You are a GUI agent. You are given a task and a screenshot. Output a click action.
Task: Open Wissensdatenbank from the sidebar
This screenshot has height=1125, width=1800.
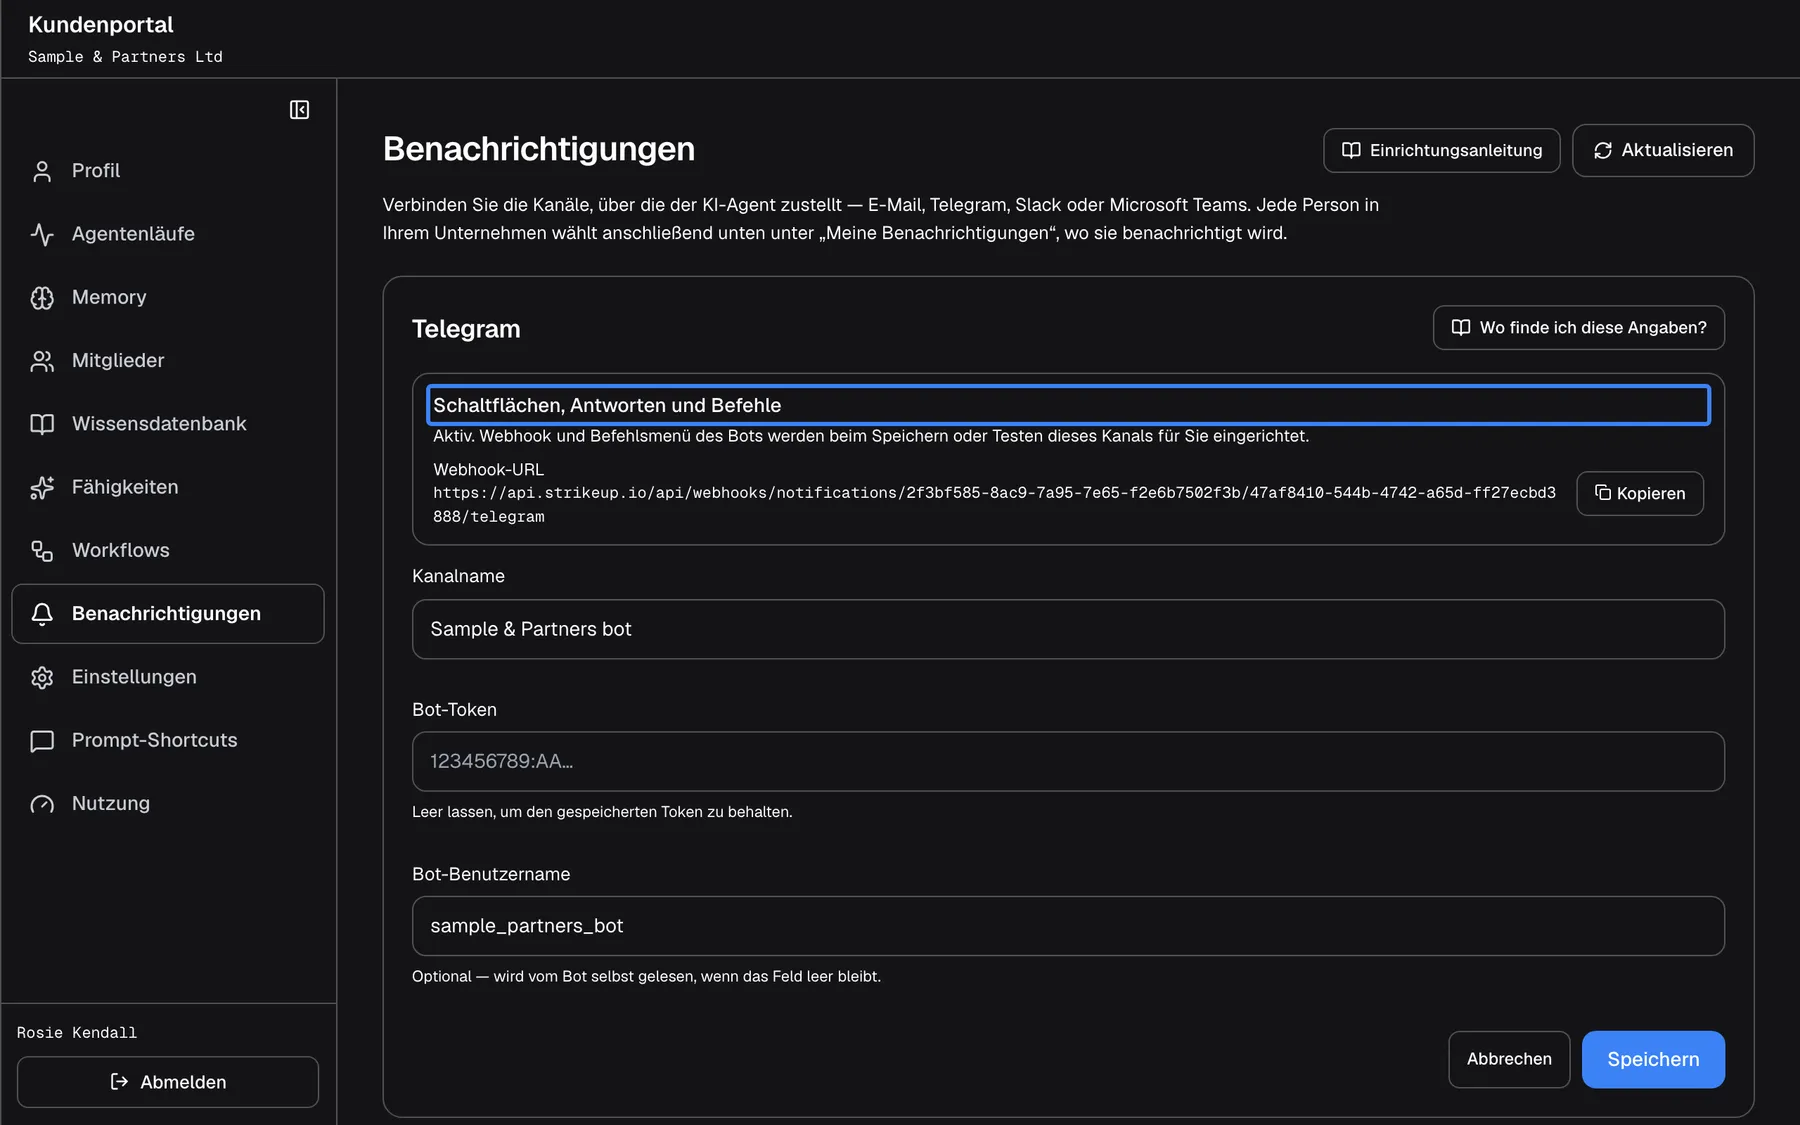point(168,424)
